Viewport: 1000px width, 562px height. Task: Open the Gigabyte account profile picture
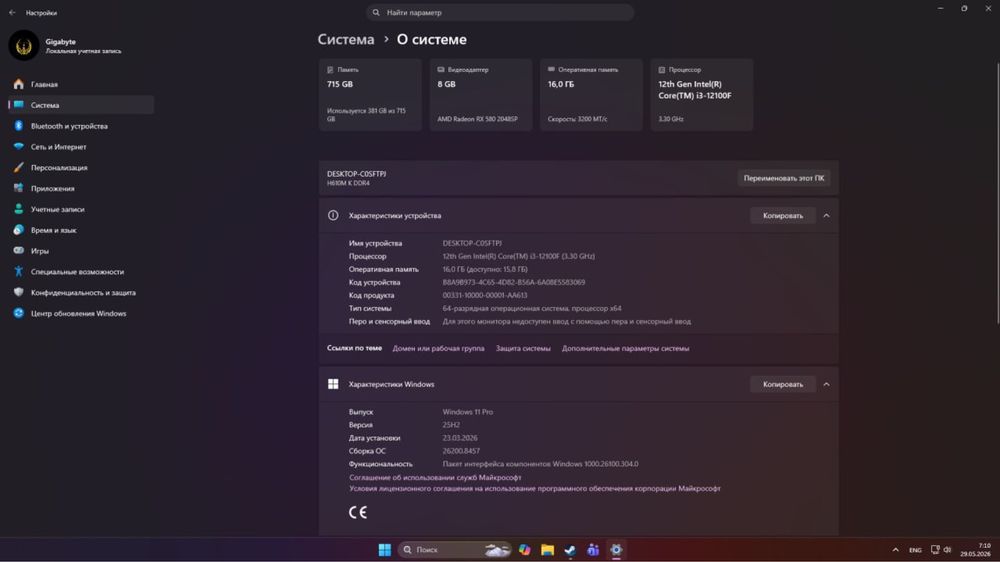click(x=24, y=46)
